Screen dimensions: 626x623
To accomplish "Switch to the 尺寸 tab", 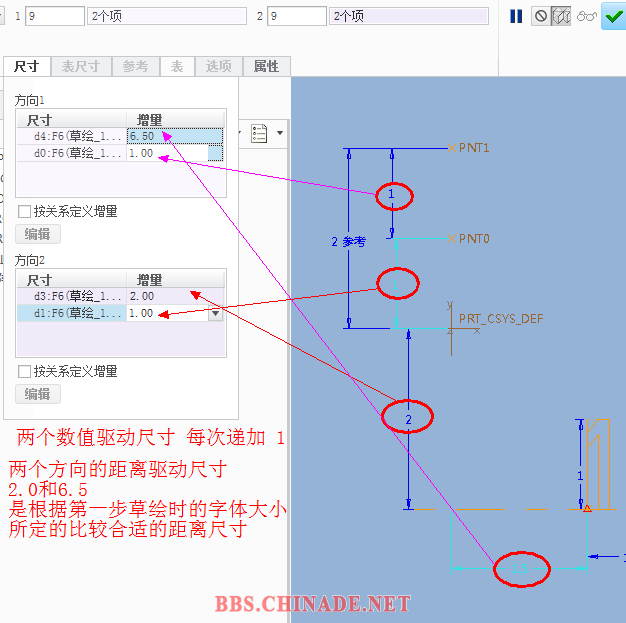I will pyautogui.click(x=27, y=66).
